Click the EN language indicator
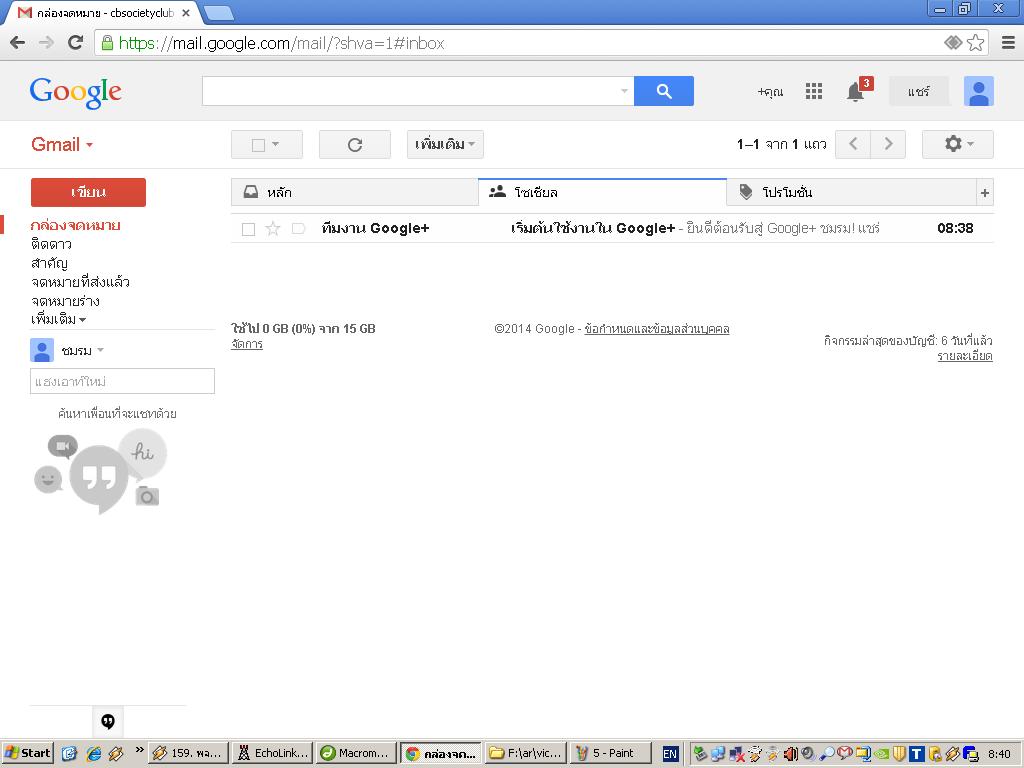This screenshot has width=1024, height=768. (x=670, y=754)
